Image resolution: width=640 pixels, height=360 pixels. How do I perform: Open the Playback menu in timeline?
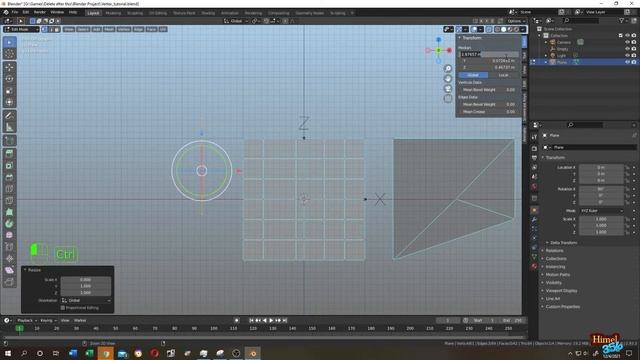tap(27, 320)
